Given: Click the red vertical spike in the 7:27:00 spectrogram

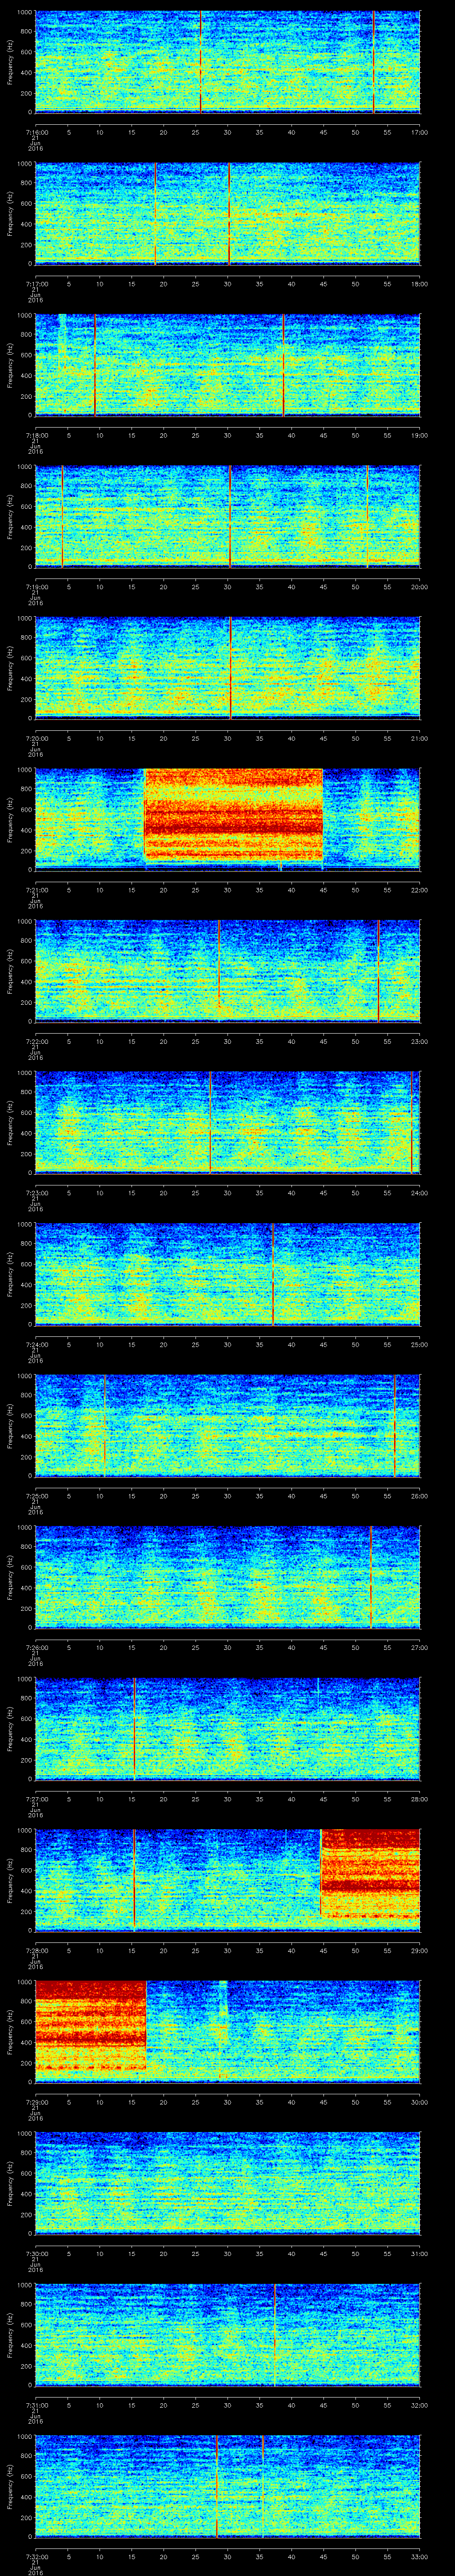Looking at the screenshot, I should 134,1728.
